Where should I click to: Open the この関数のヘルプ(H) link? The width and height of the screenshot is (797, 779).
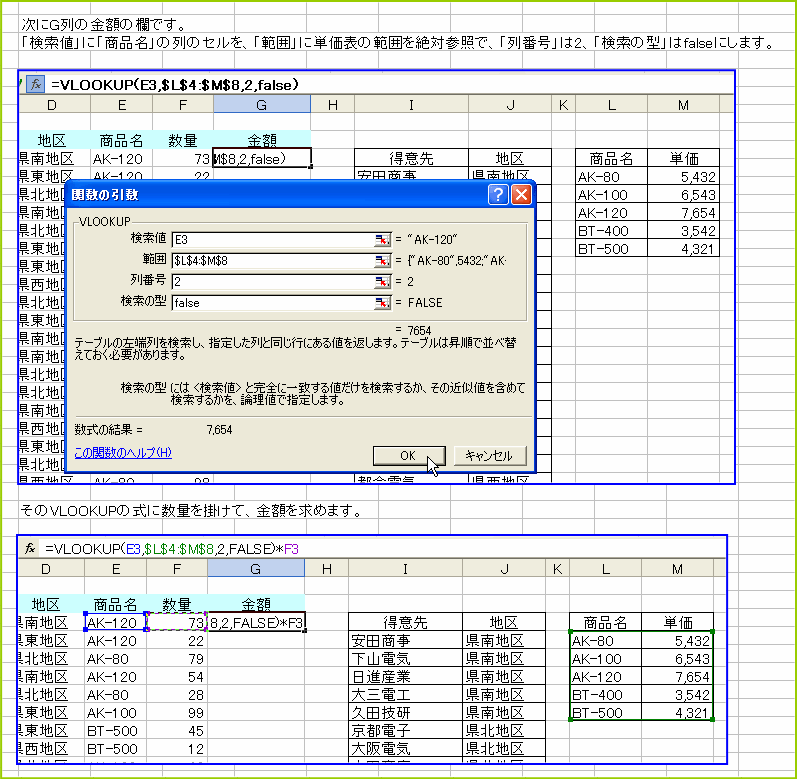click(123, 453)
